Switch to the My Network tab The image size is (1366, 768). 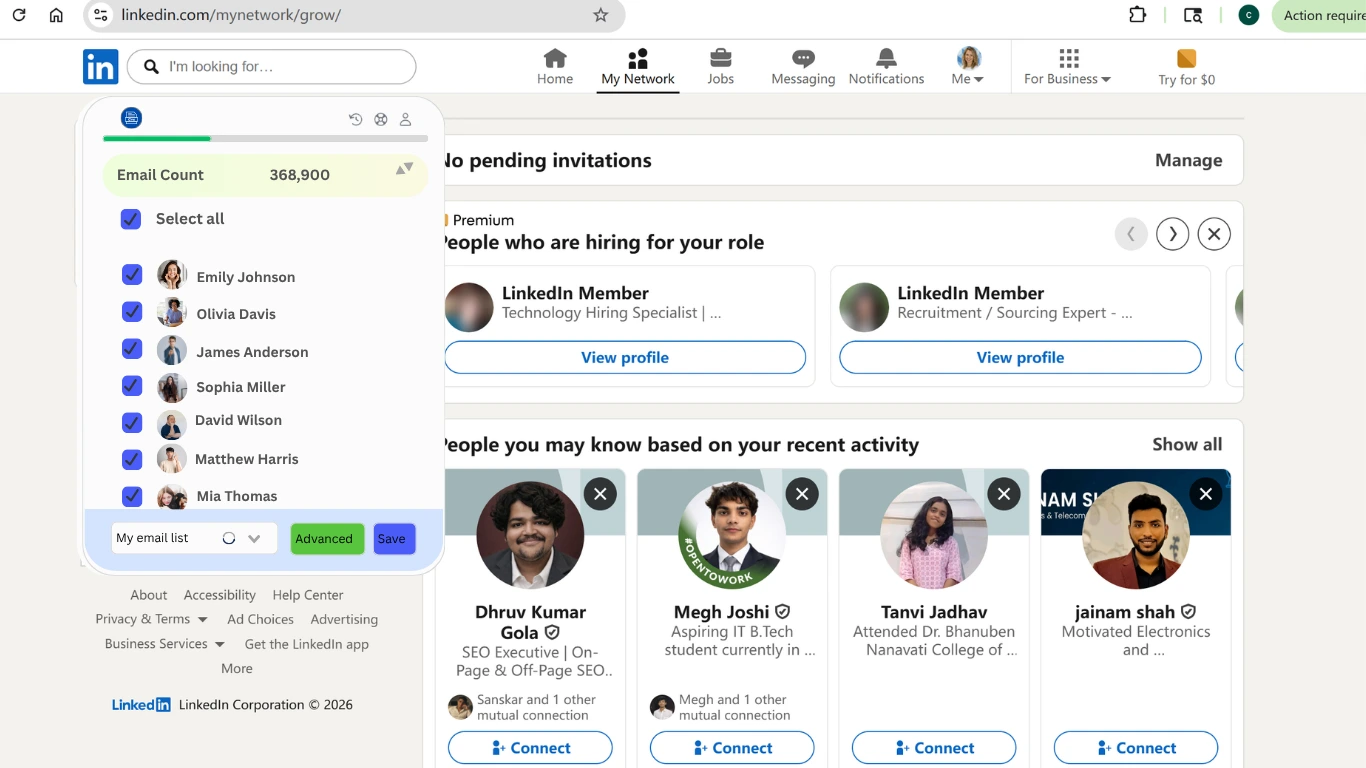pyautogui.click(x=637, y=60)
